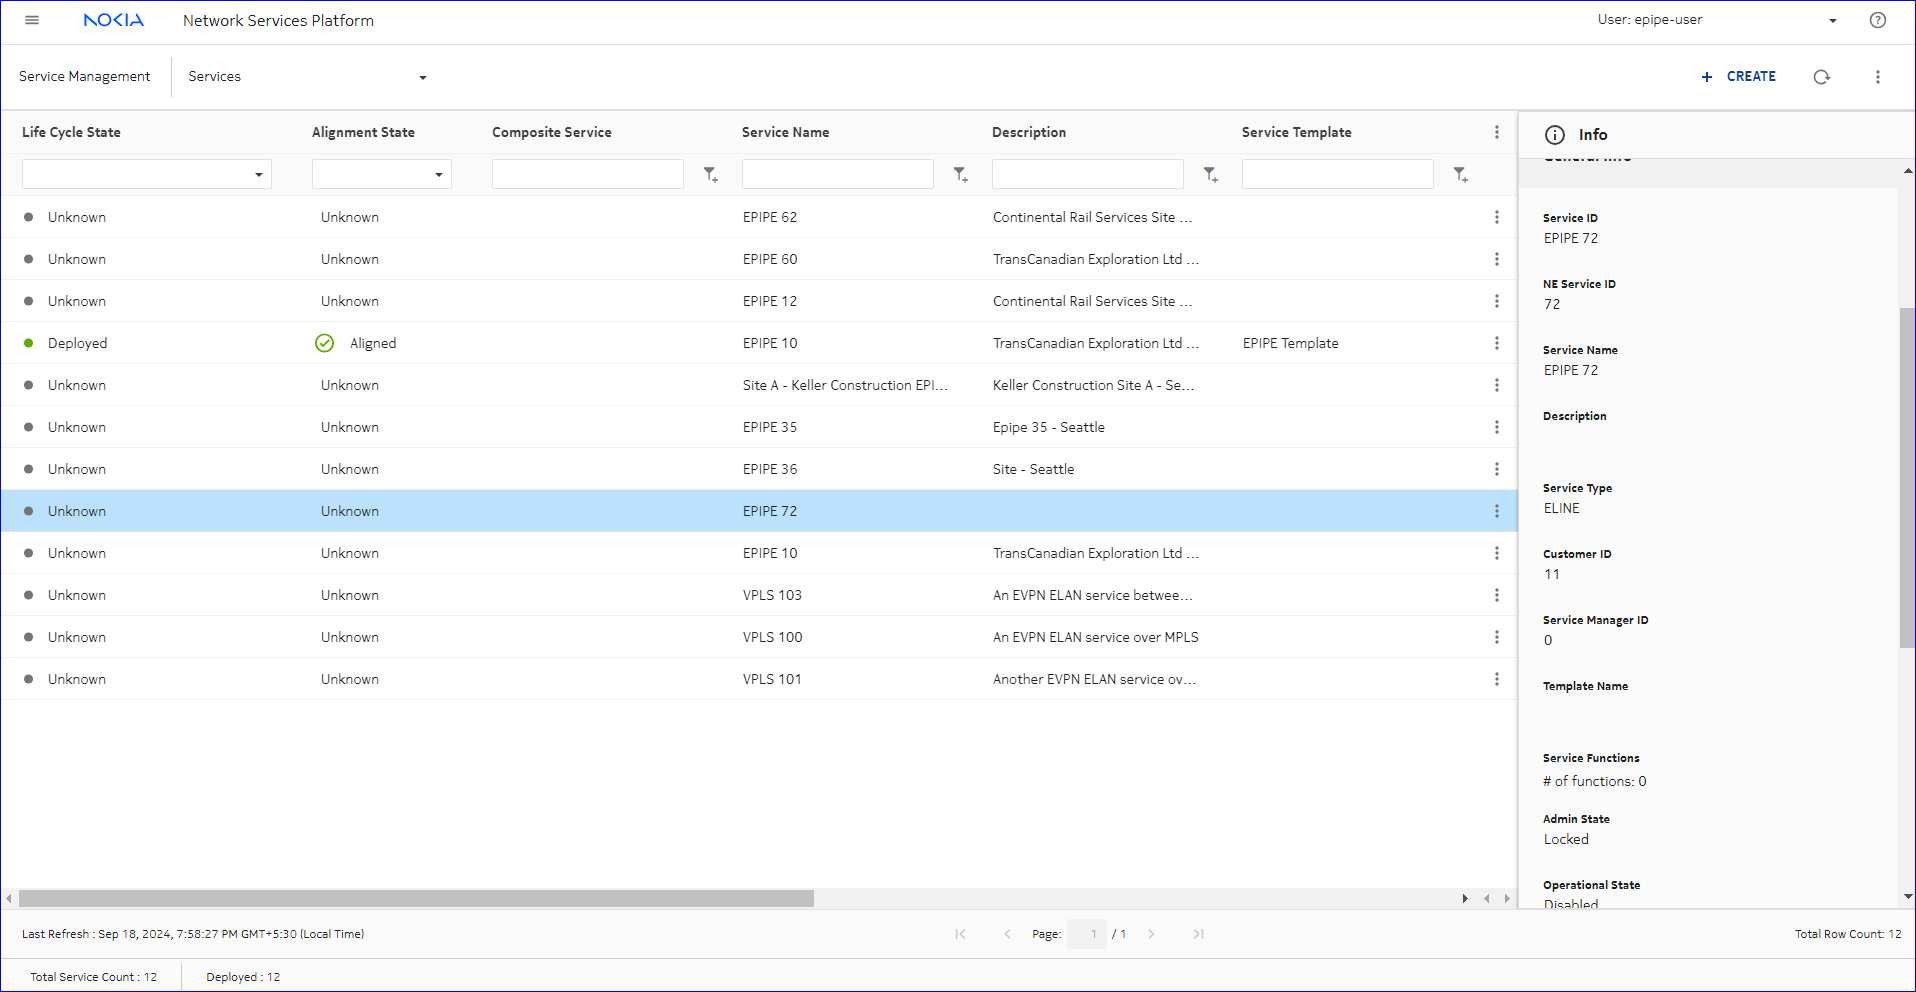Open row actions for VPLS 103
The height and width of the screenshot is (992, 1916).
(x=1496, y=595)
